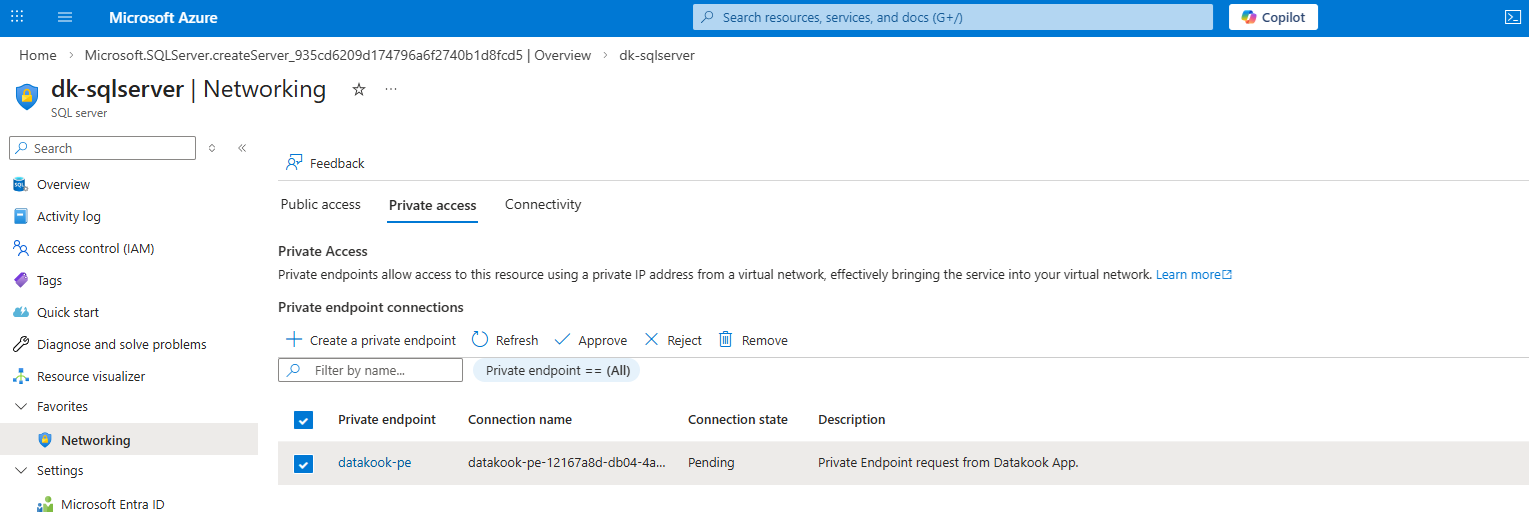Click the Resource visualizer icon
This screenshot has height=527, width=1529.
[x=20, y=376]
